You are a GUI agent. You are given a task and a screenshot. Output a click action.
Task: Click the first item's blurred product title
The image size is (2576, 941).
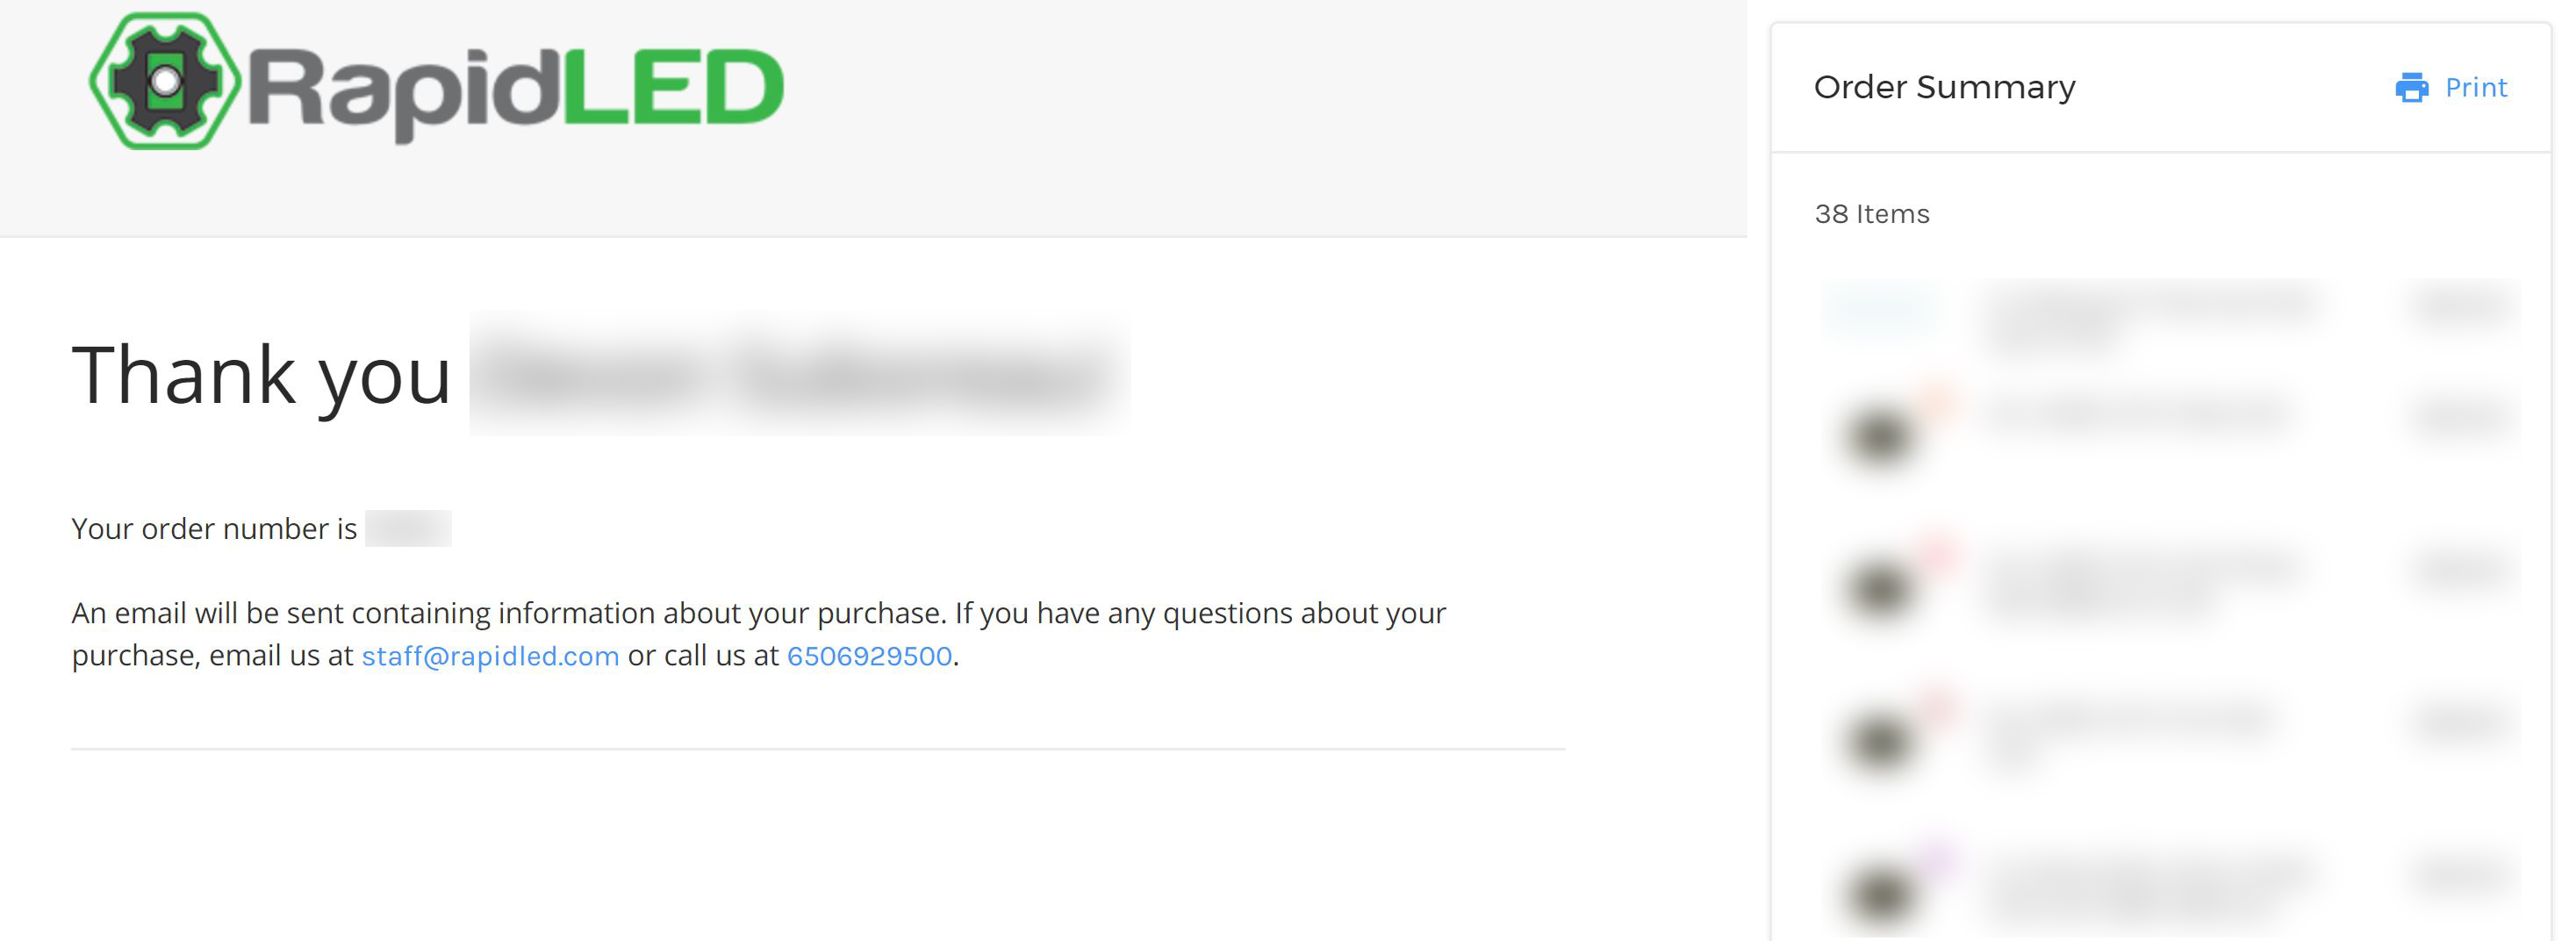(2150, 317)
